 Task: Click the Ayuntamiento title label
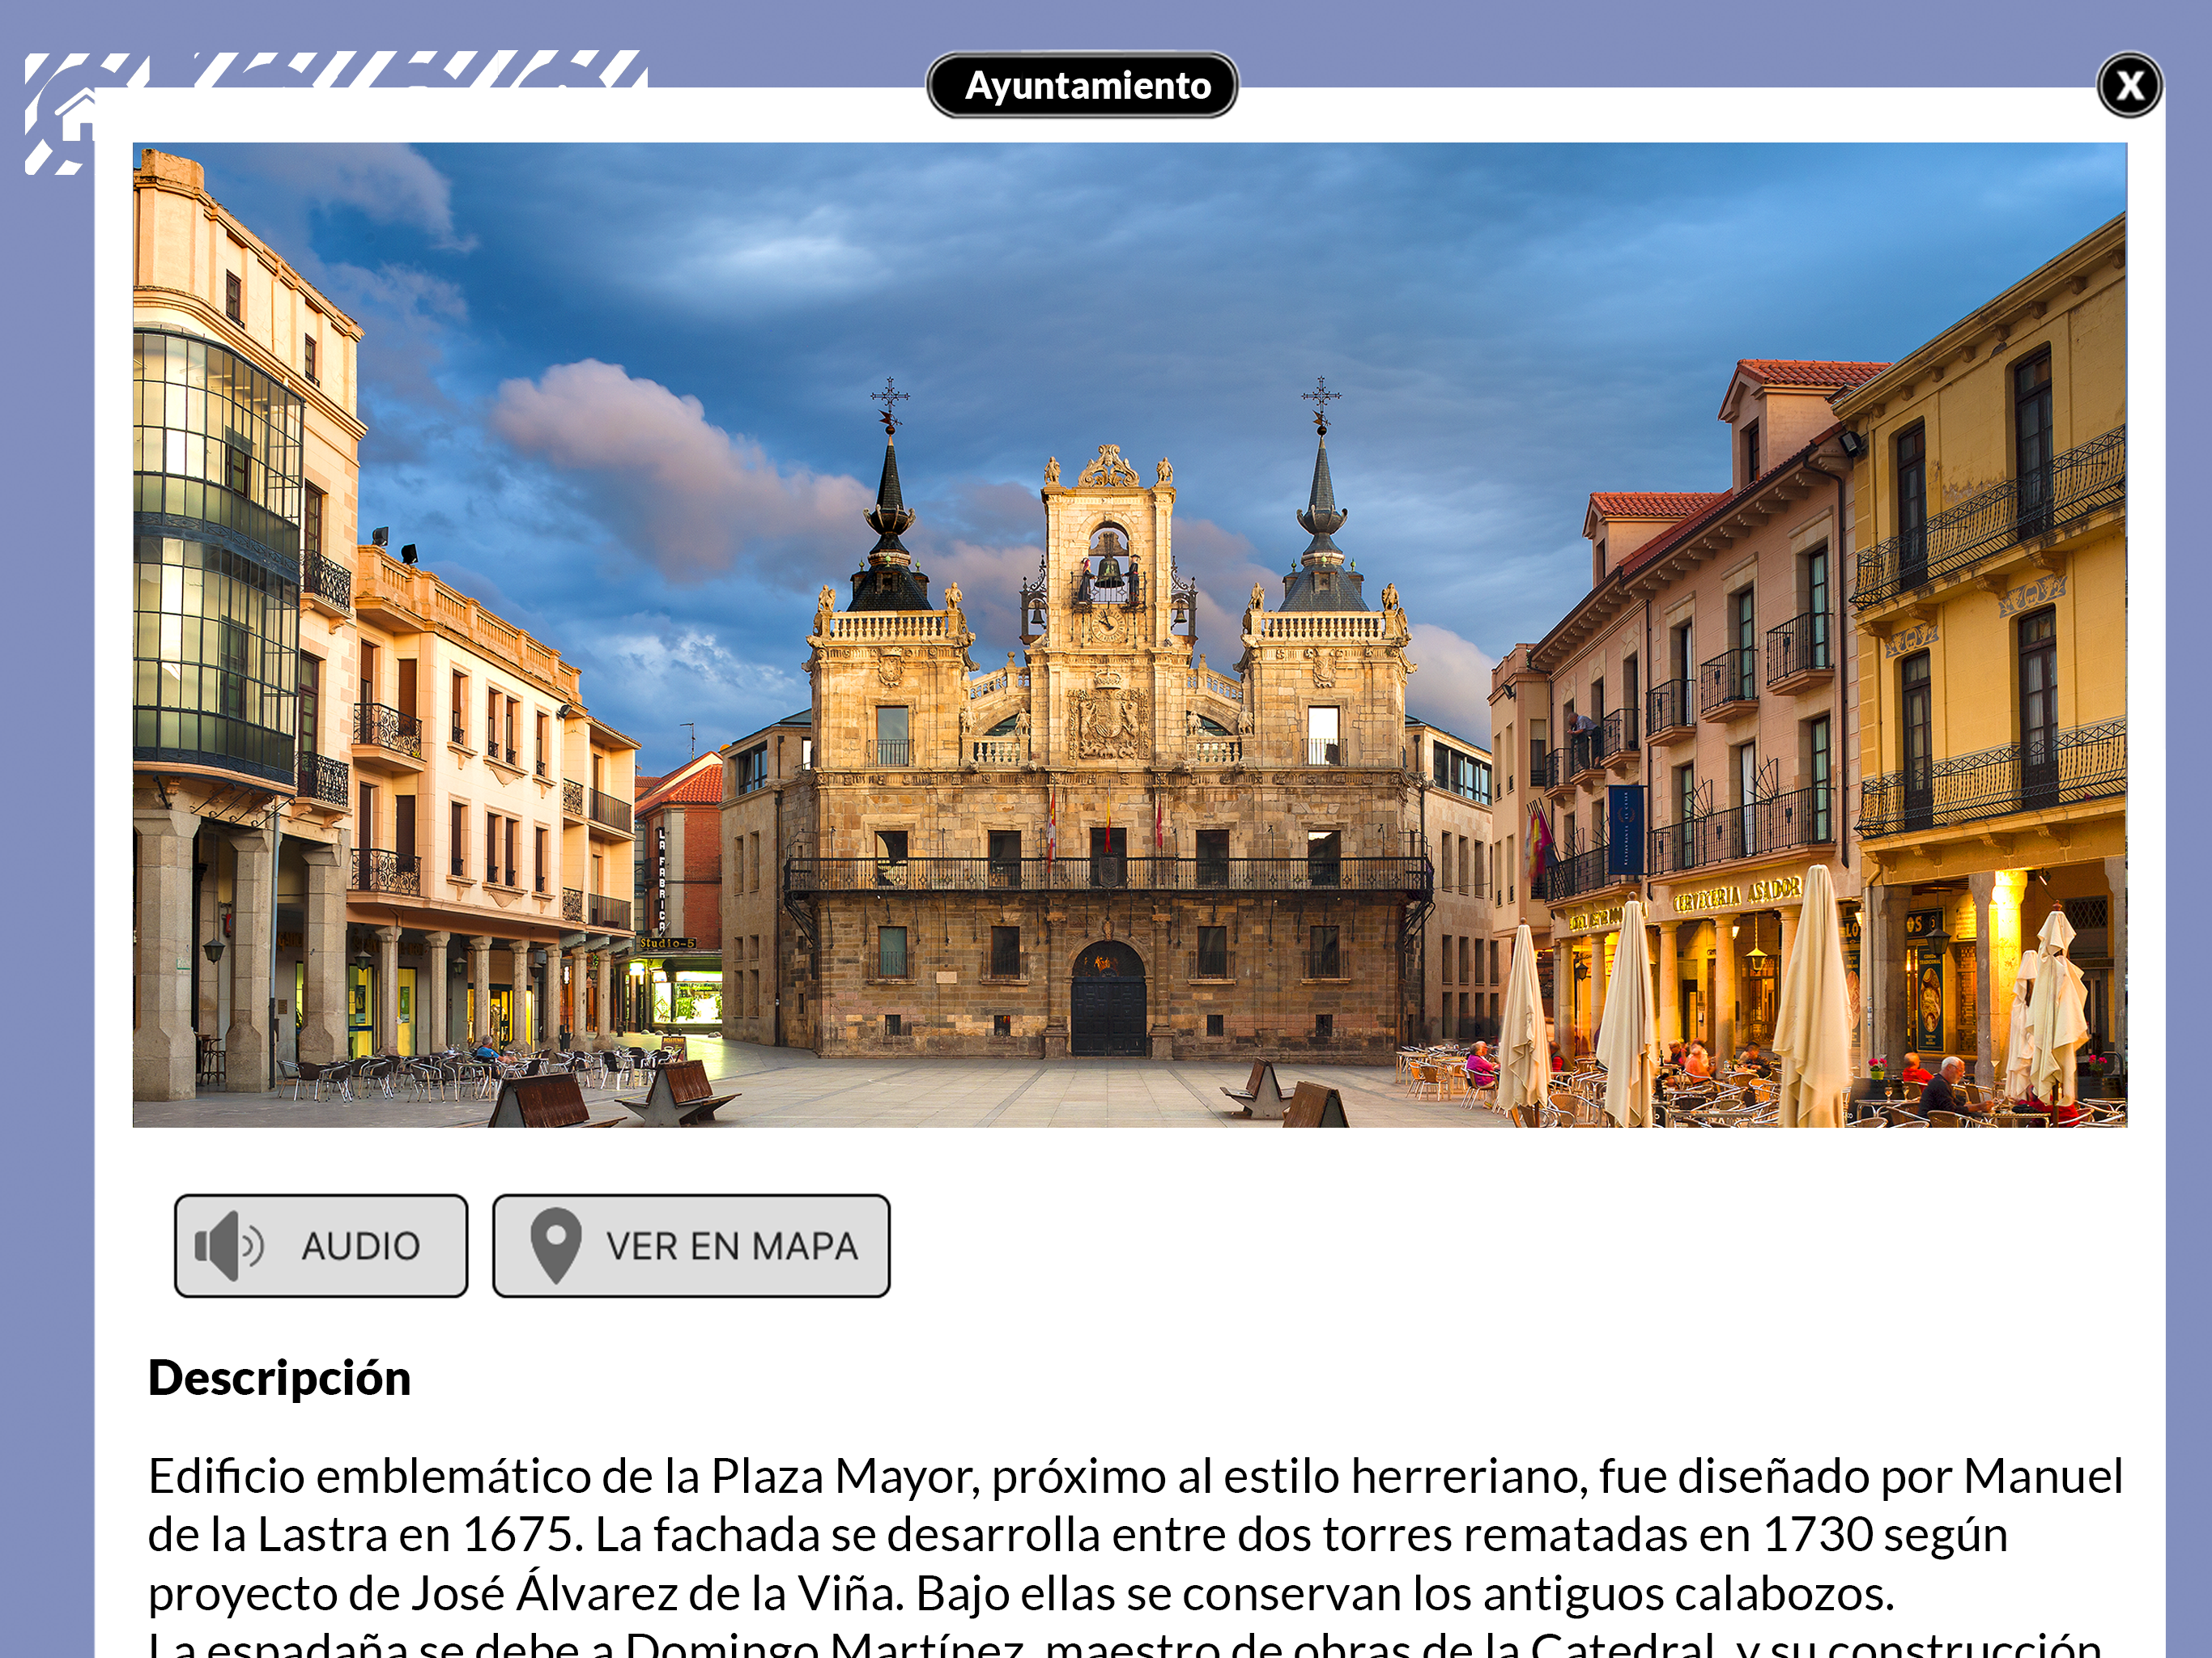[1083, 86]
